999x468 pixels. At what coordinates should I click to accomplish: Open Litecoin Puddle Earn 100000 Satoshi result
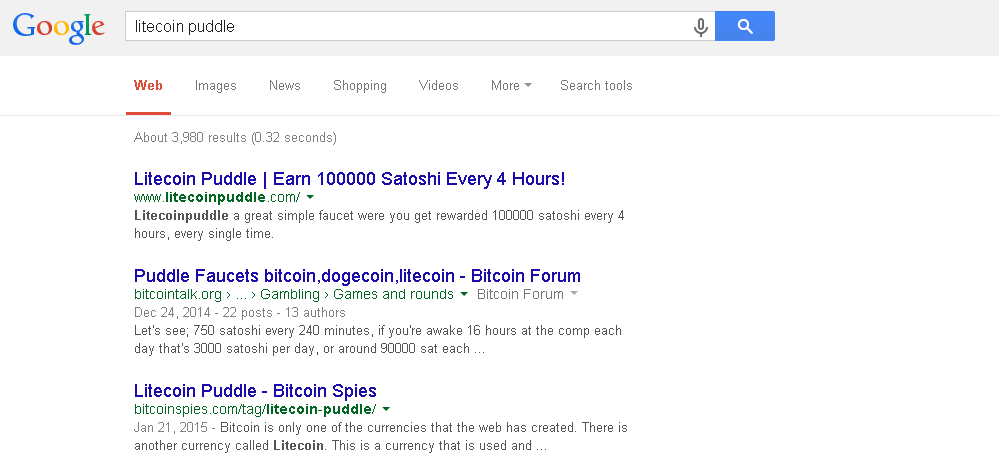point(349,178)
